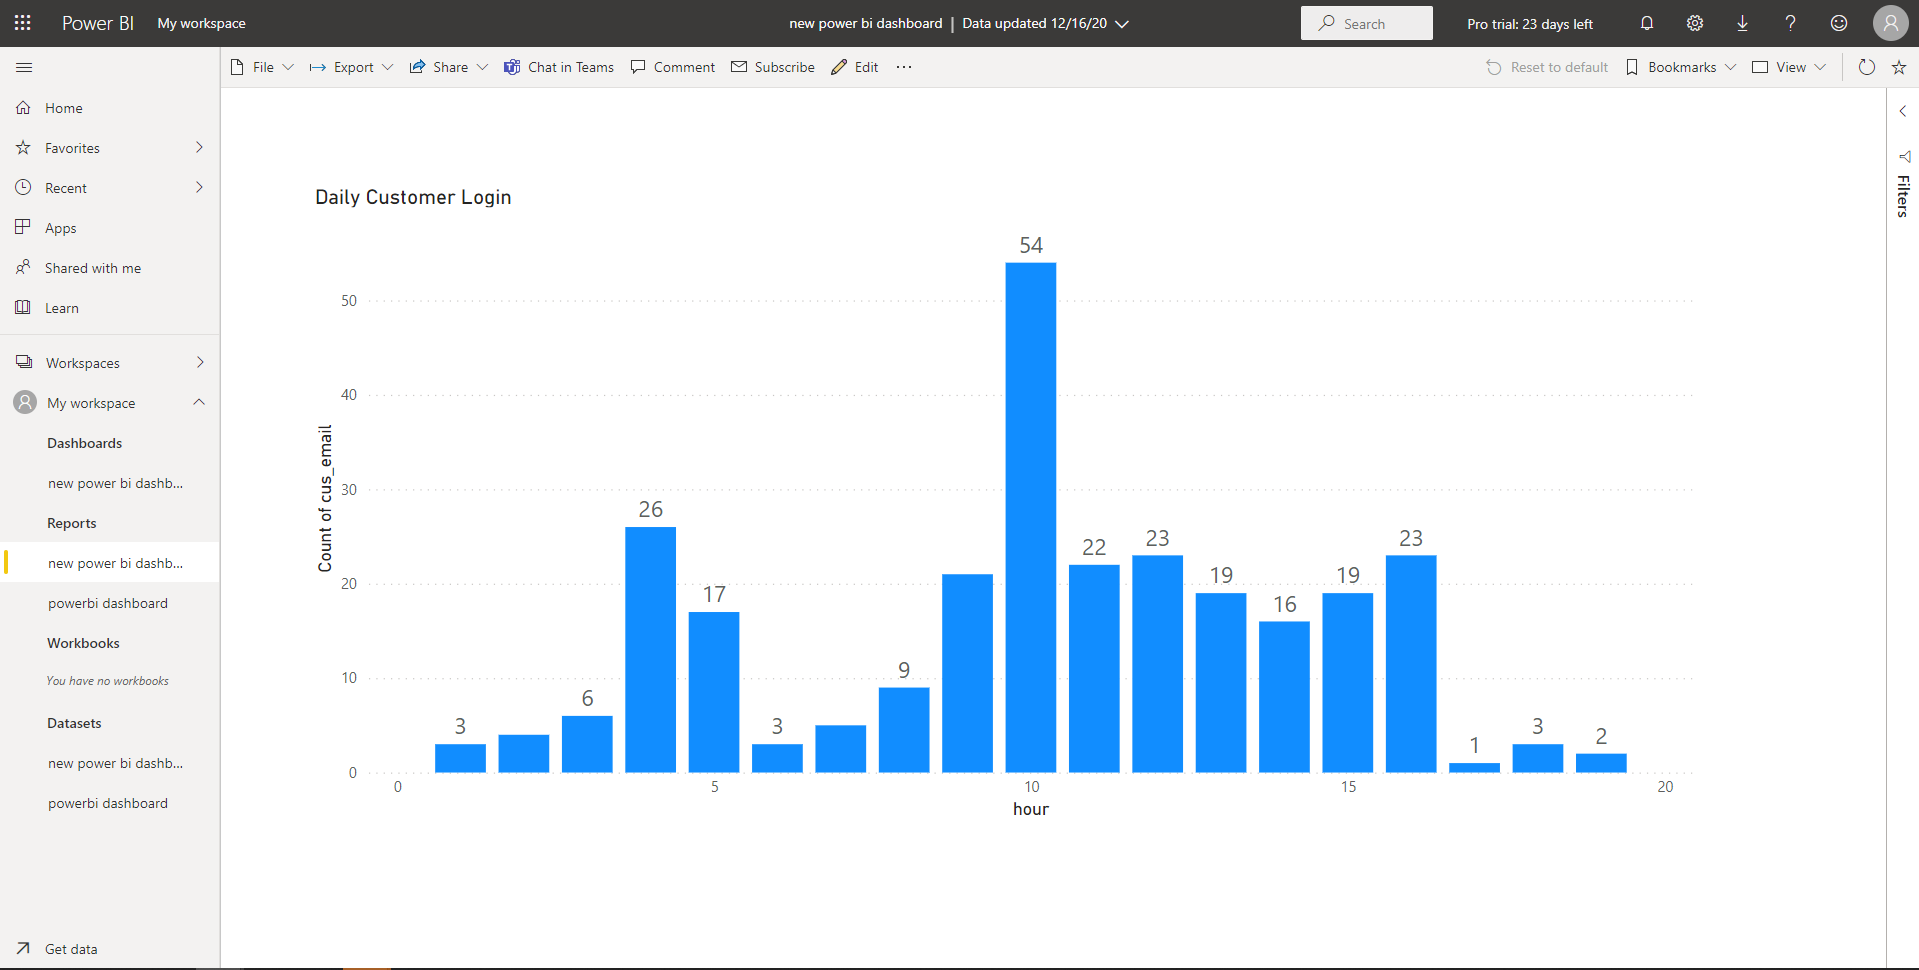
Task: Expand the Workspaces flyout
Action: coord(200,362)
